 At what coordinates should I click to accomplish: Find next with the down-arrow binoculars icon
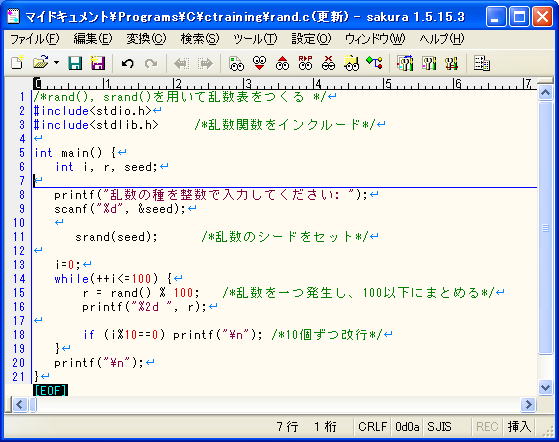(x=260, y=63)
